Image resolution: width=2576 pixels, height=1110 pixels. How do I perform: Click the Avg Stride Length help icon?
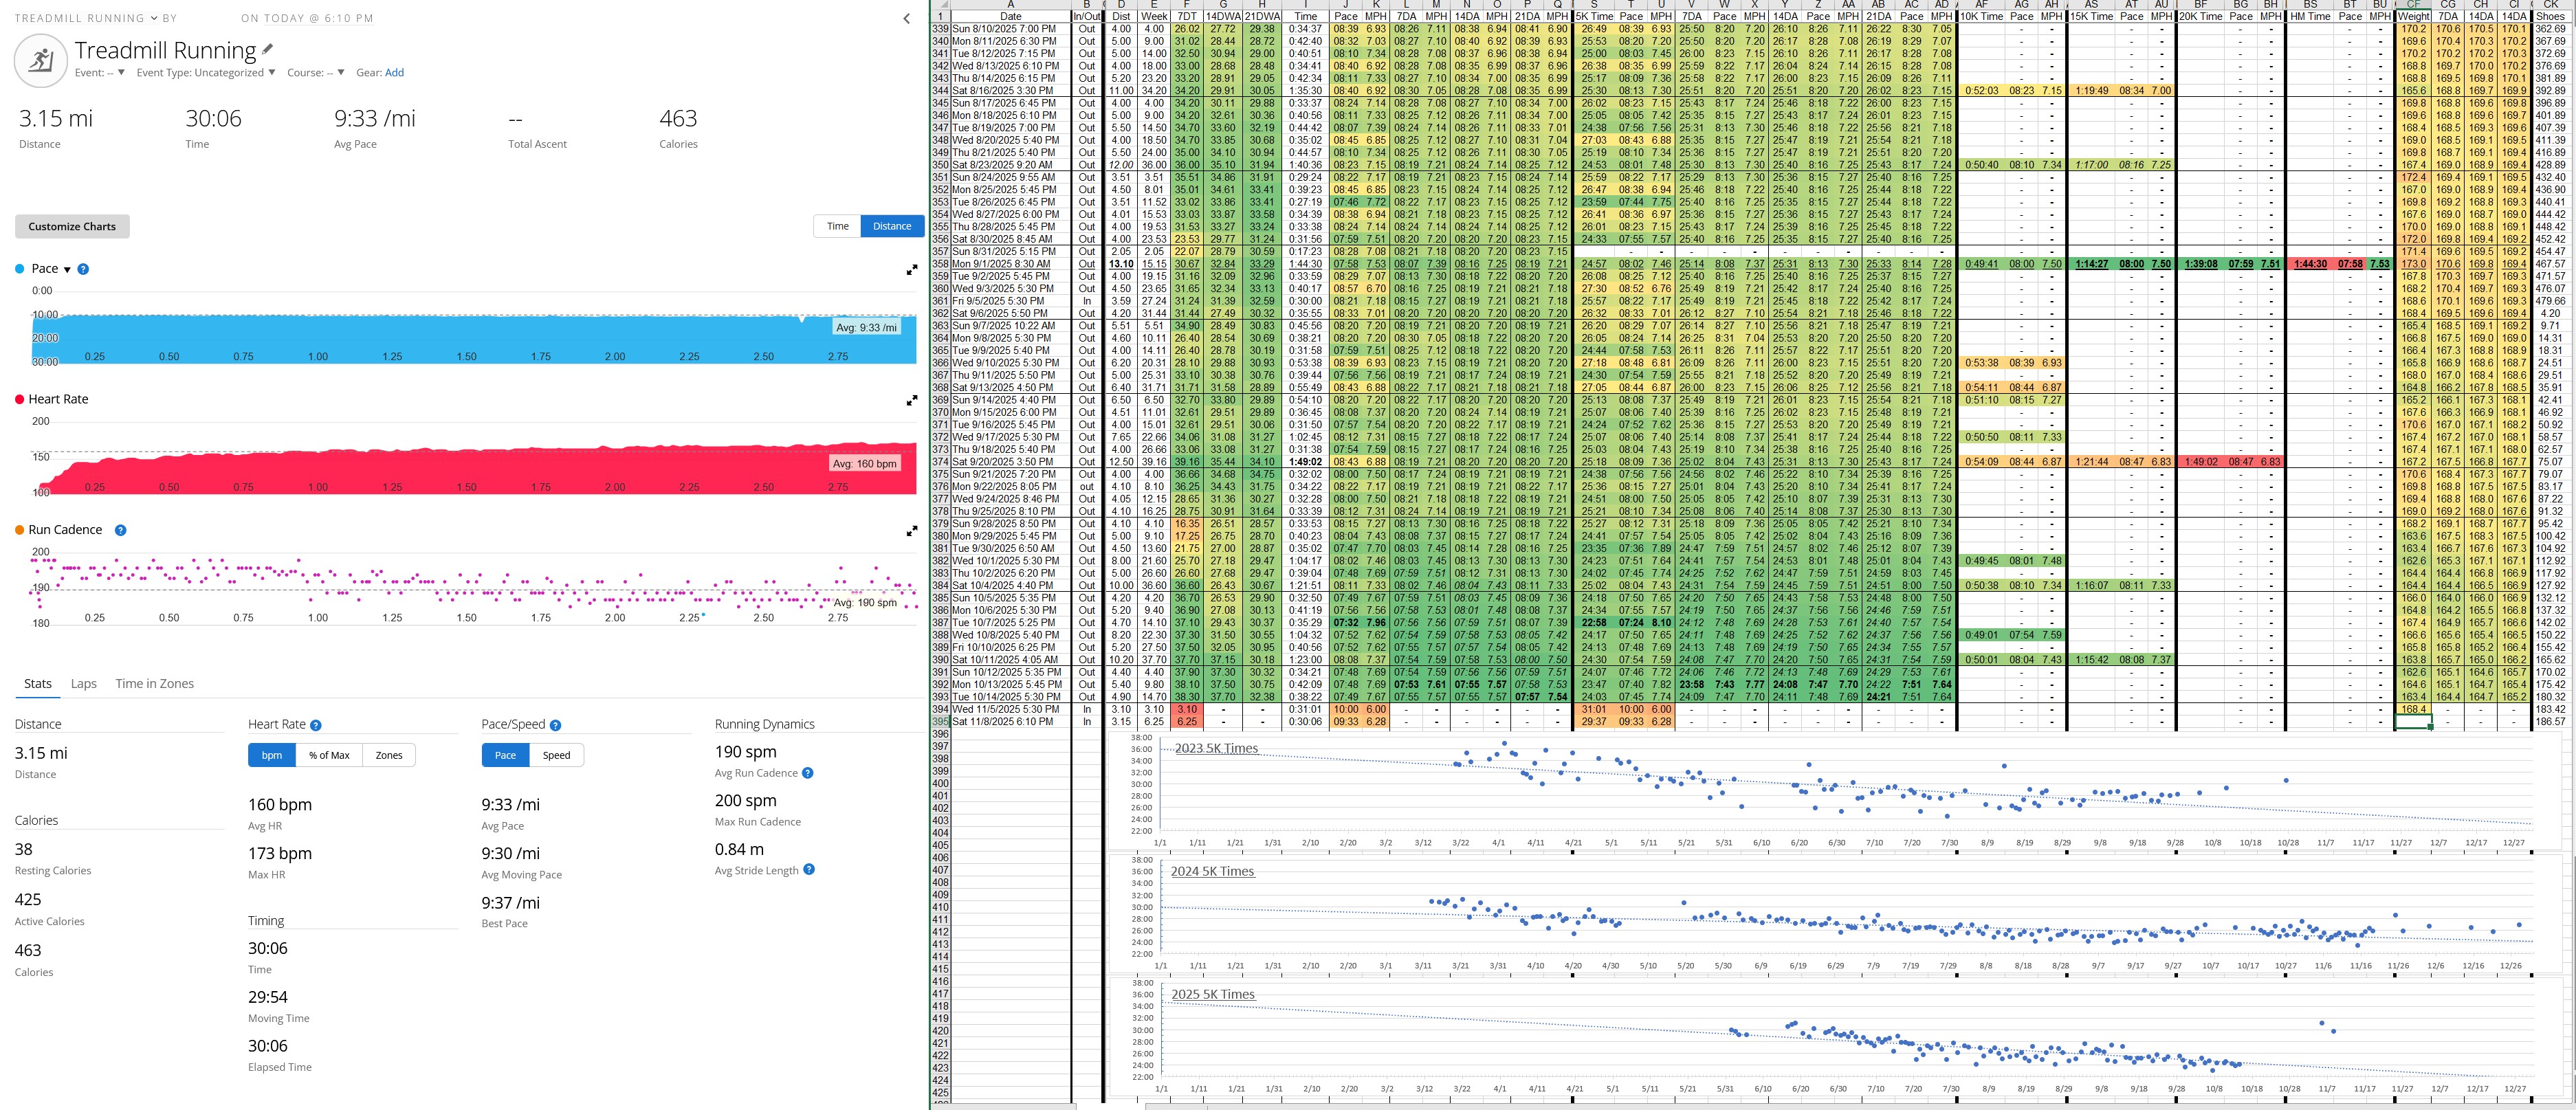pos(809,870)
